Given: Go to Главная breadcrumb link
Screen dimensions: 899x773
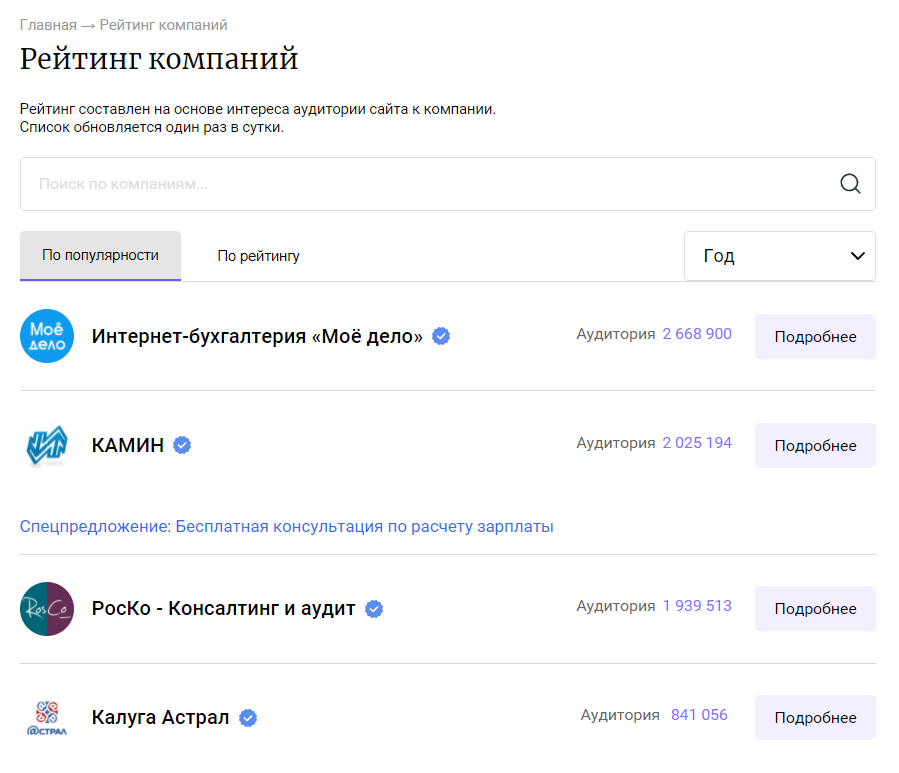Looking at the screenshot, I should [48, 25].
